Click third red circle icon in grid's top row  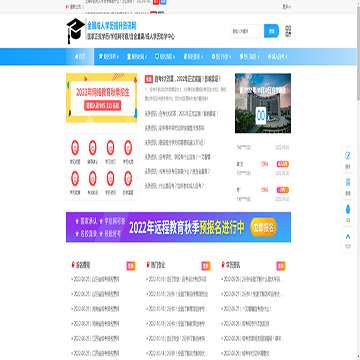pyautogui.click(x=110, y=148)
